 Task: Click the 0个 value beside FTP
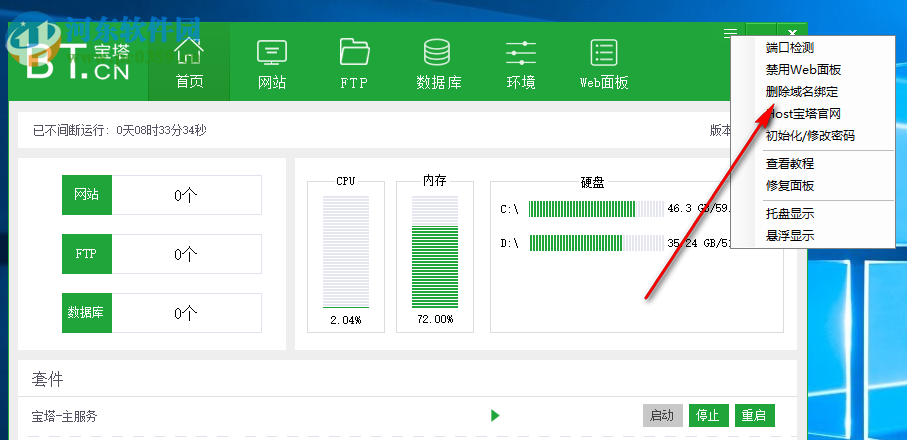coord(186,254)
